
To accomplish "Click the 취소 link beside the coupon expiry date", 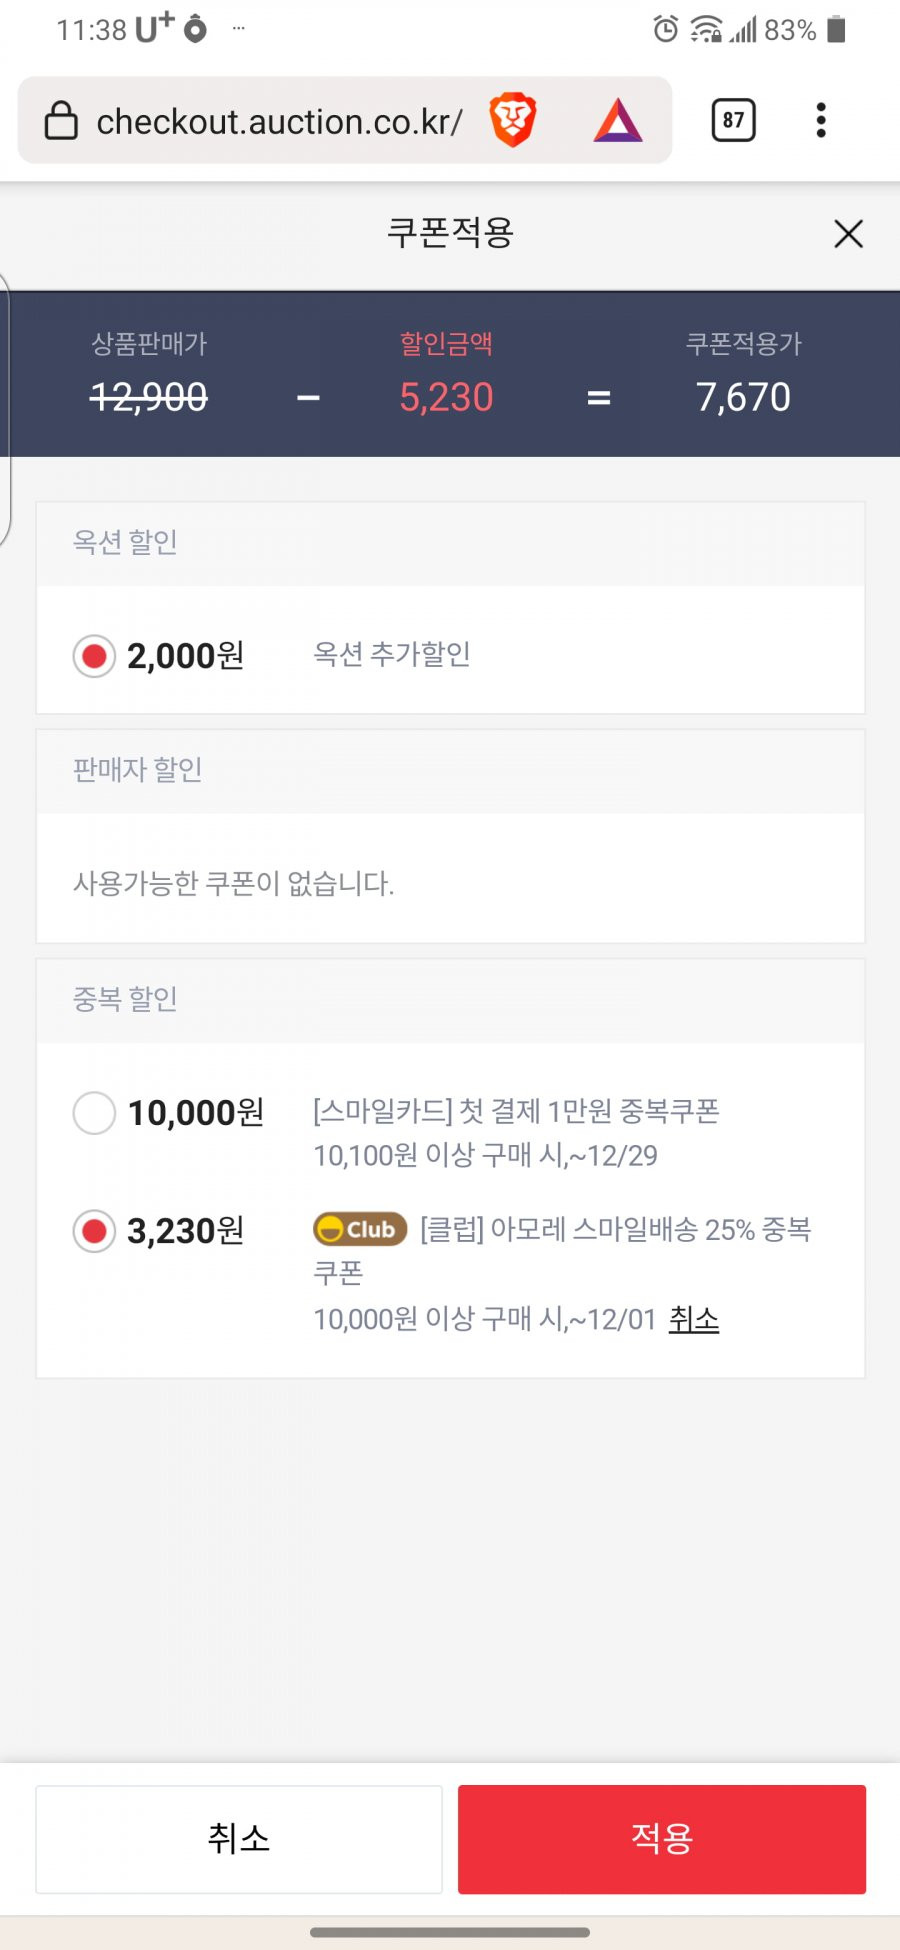I will coord(694,1319).
